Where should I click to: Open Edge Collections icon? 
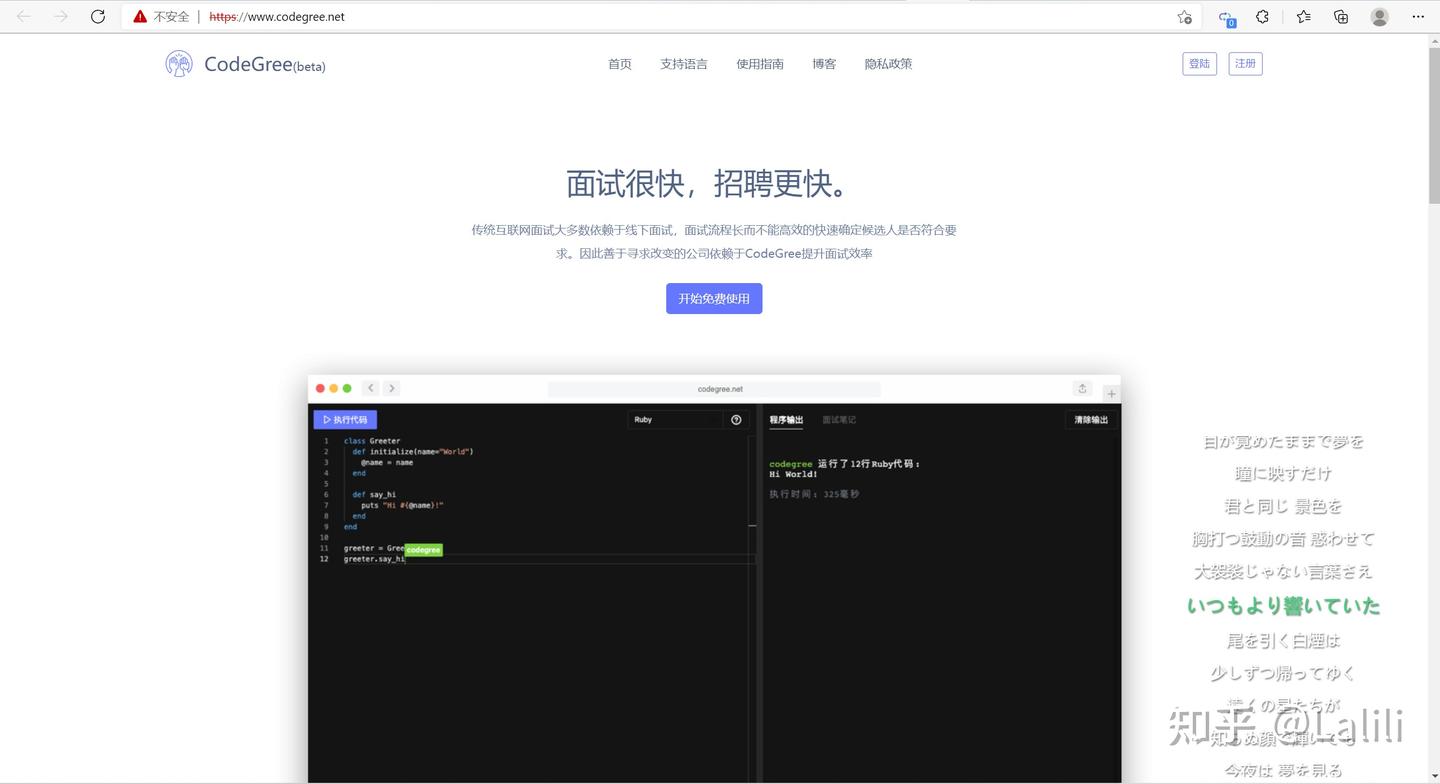point(1340,16)
